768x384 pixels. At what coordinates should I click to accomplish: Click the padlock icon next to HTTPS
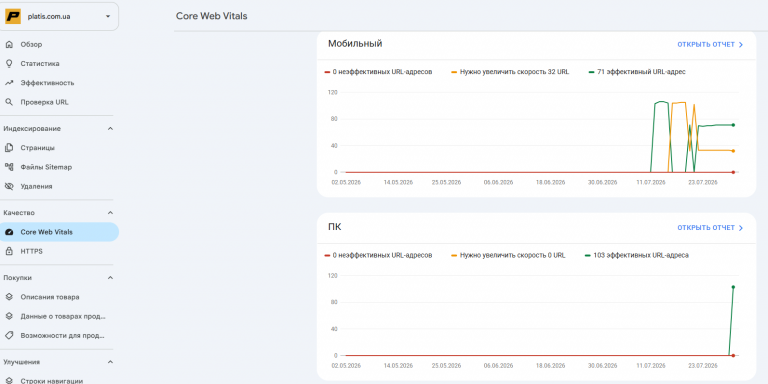pyautogui.click(x=9, y=251)
